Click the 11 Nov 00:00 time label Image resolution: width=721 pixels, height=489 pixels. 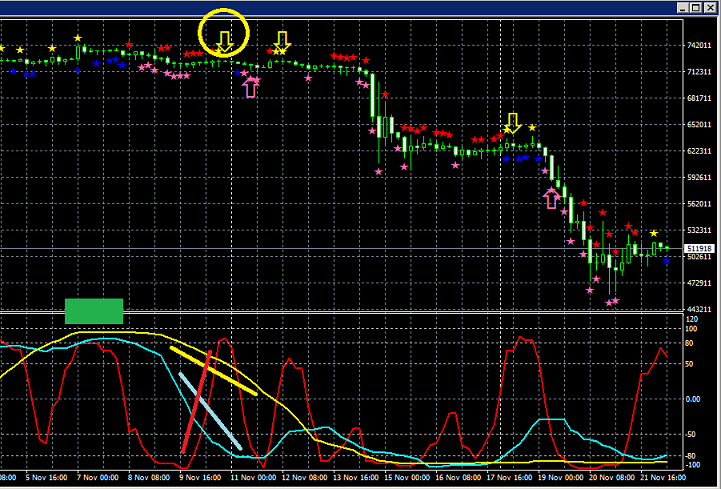[x=253, y=477]
